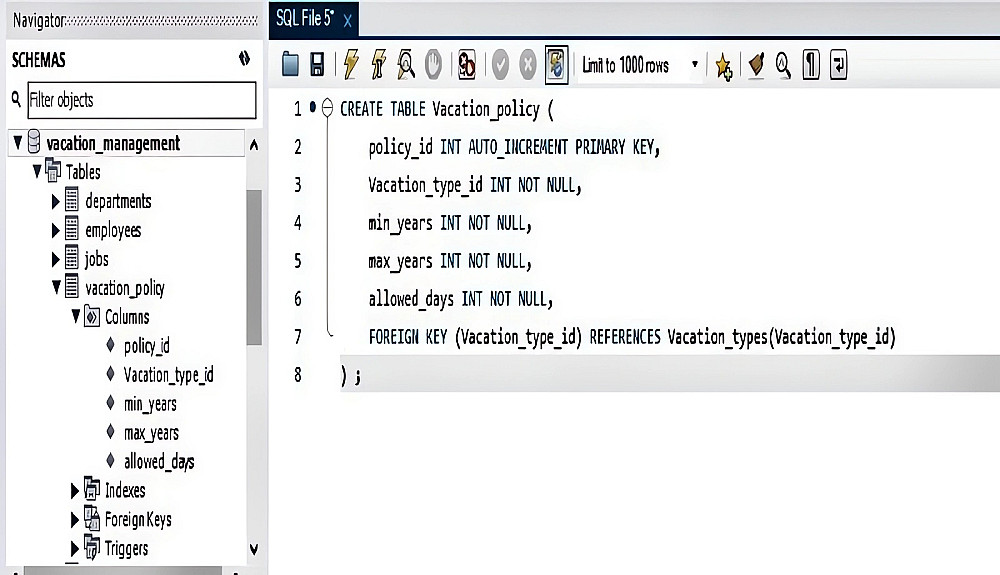The width and height of the screenshot is (1000, 575).
Task: Click the Triggers folder label
Action: [126, 549]
